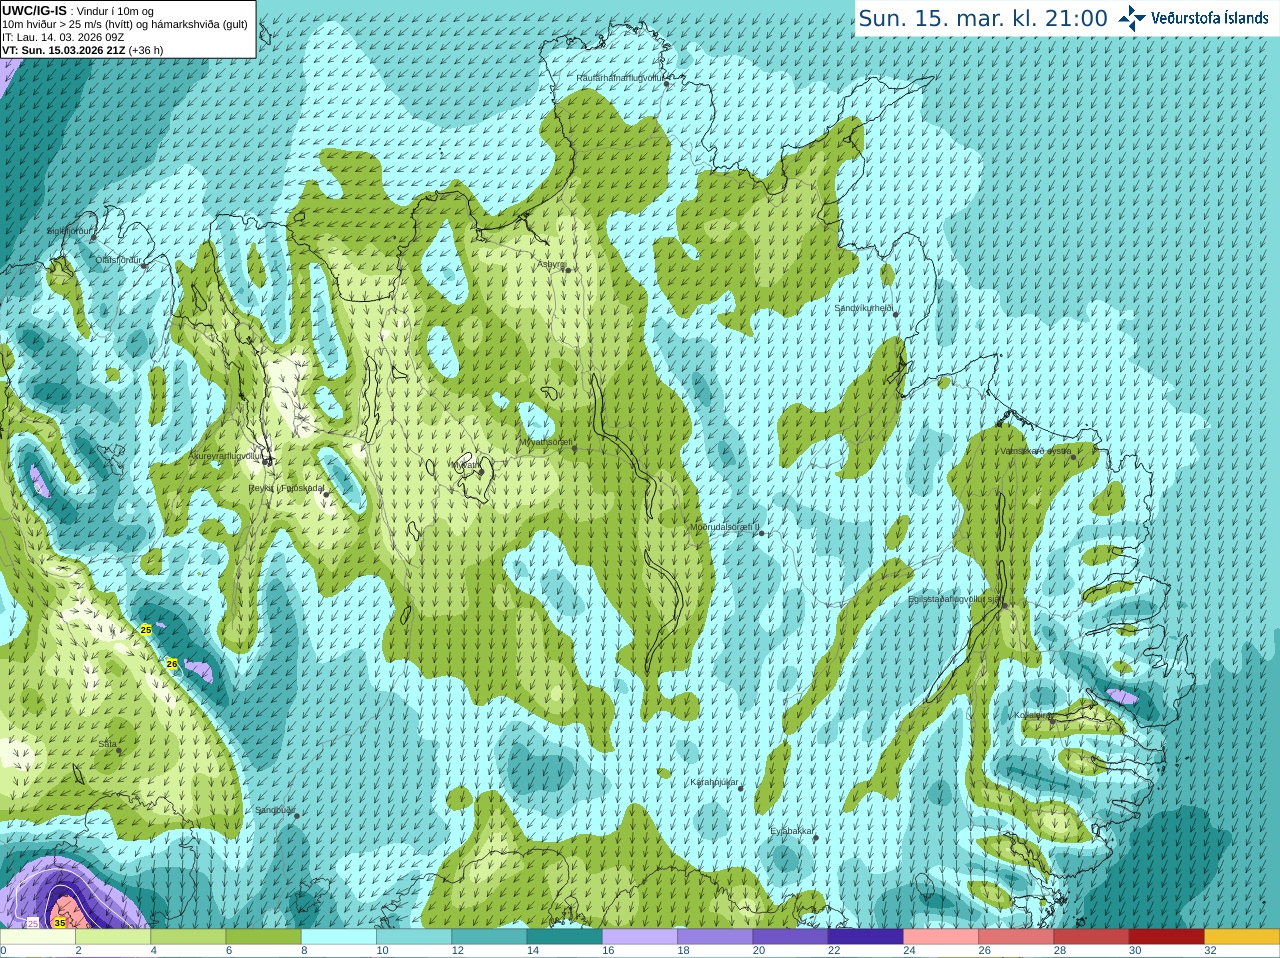Select the Ásbyrgi station marker
This screenshot has width=1280, height=958.
pos(567,270)
